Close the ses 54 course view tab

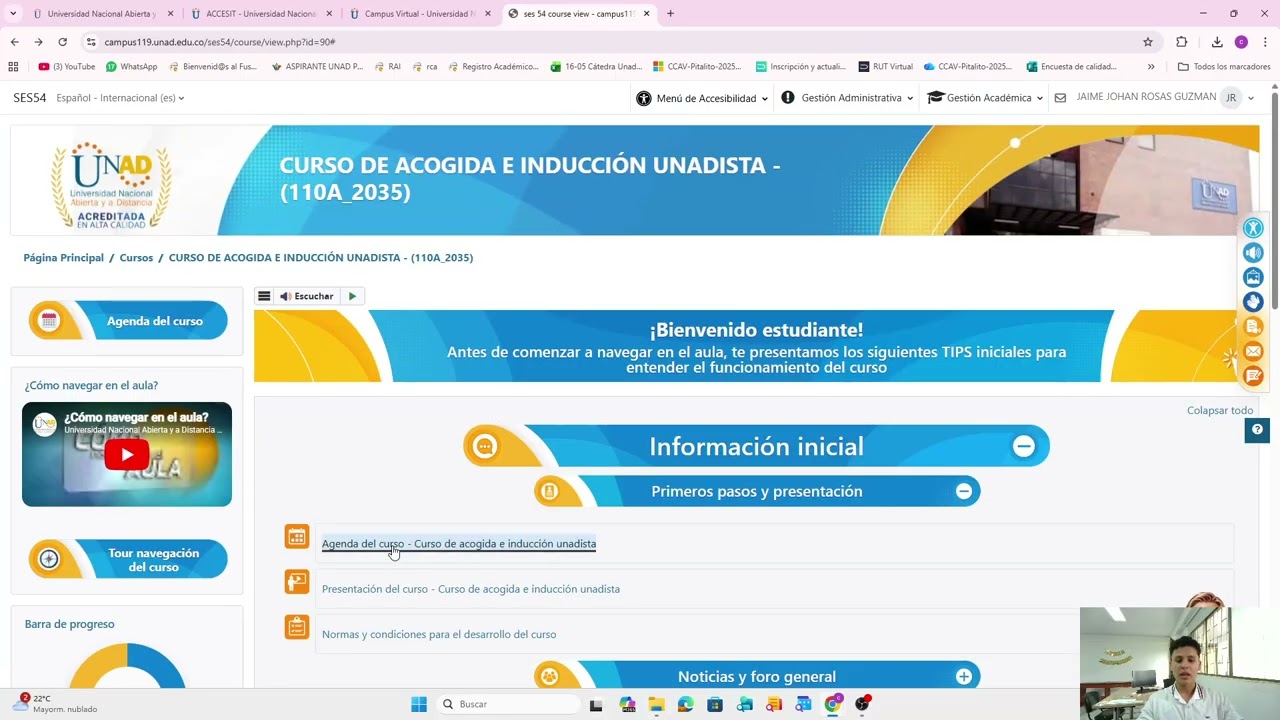[646, 14]
